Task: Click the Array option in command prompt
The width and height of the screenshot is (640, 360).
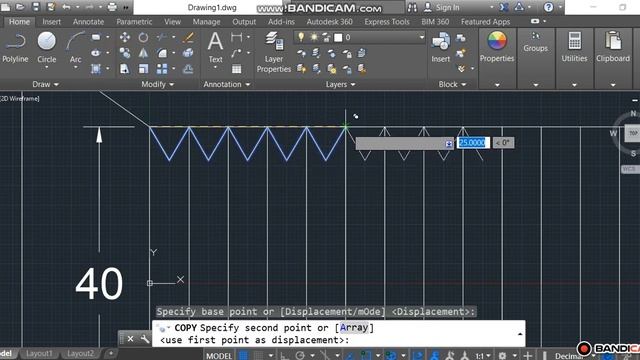Action: [354, 327]
